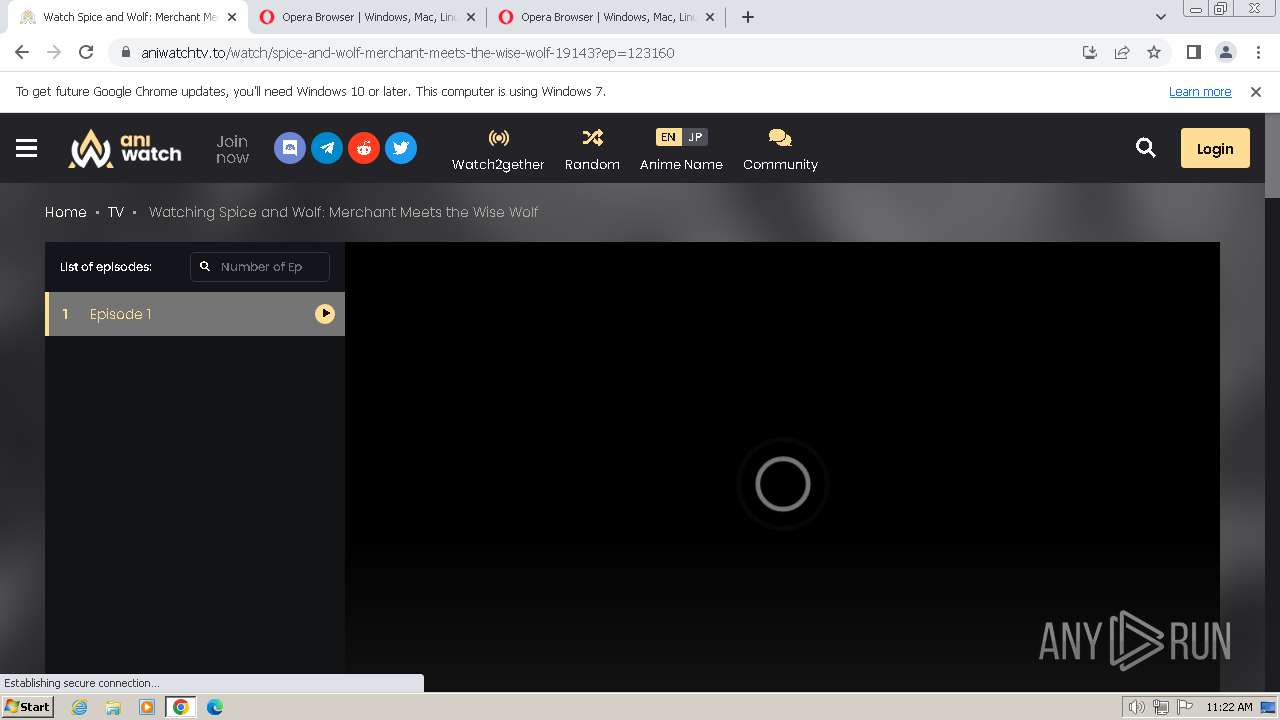Select the Watch Spice and Wolf tab
Image resolution: width=1280 pixels, height=720 pixels.
point(129,17)
